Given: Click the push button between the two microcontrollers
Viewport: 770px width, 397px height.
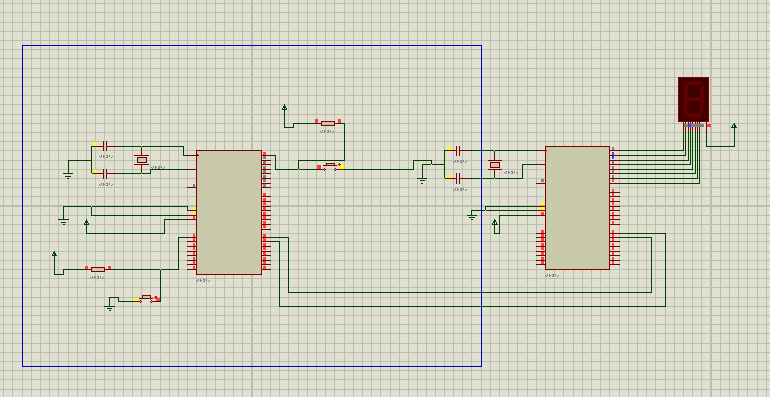Looking at the screenshot, I should point(330,166).
